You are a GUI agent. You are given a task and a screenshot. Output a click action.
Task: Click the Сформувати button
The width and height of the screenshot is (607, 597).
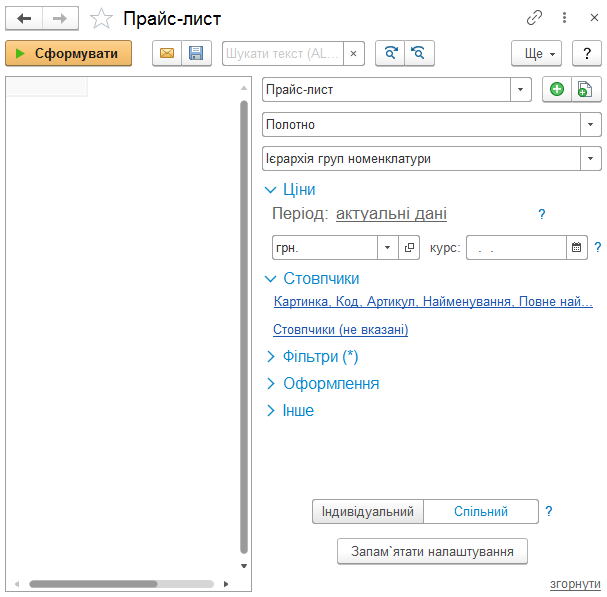[69, 53]
